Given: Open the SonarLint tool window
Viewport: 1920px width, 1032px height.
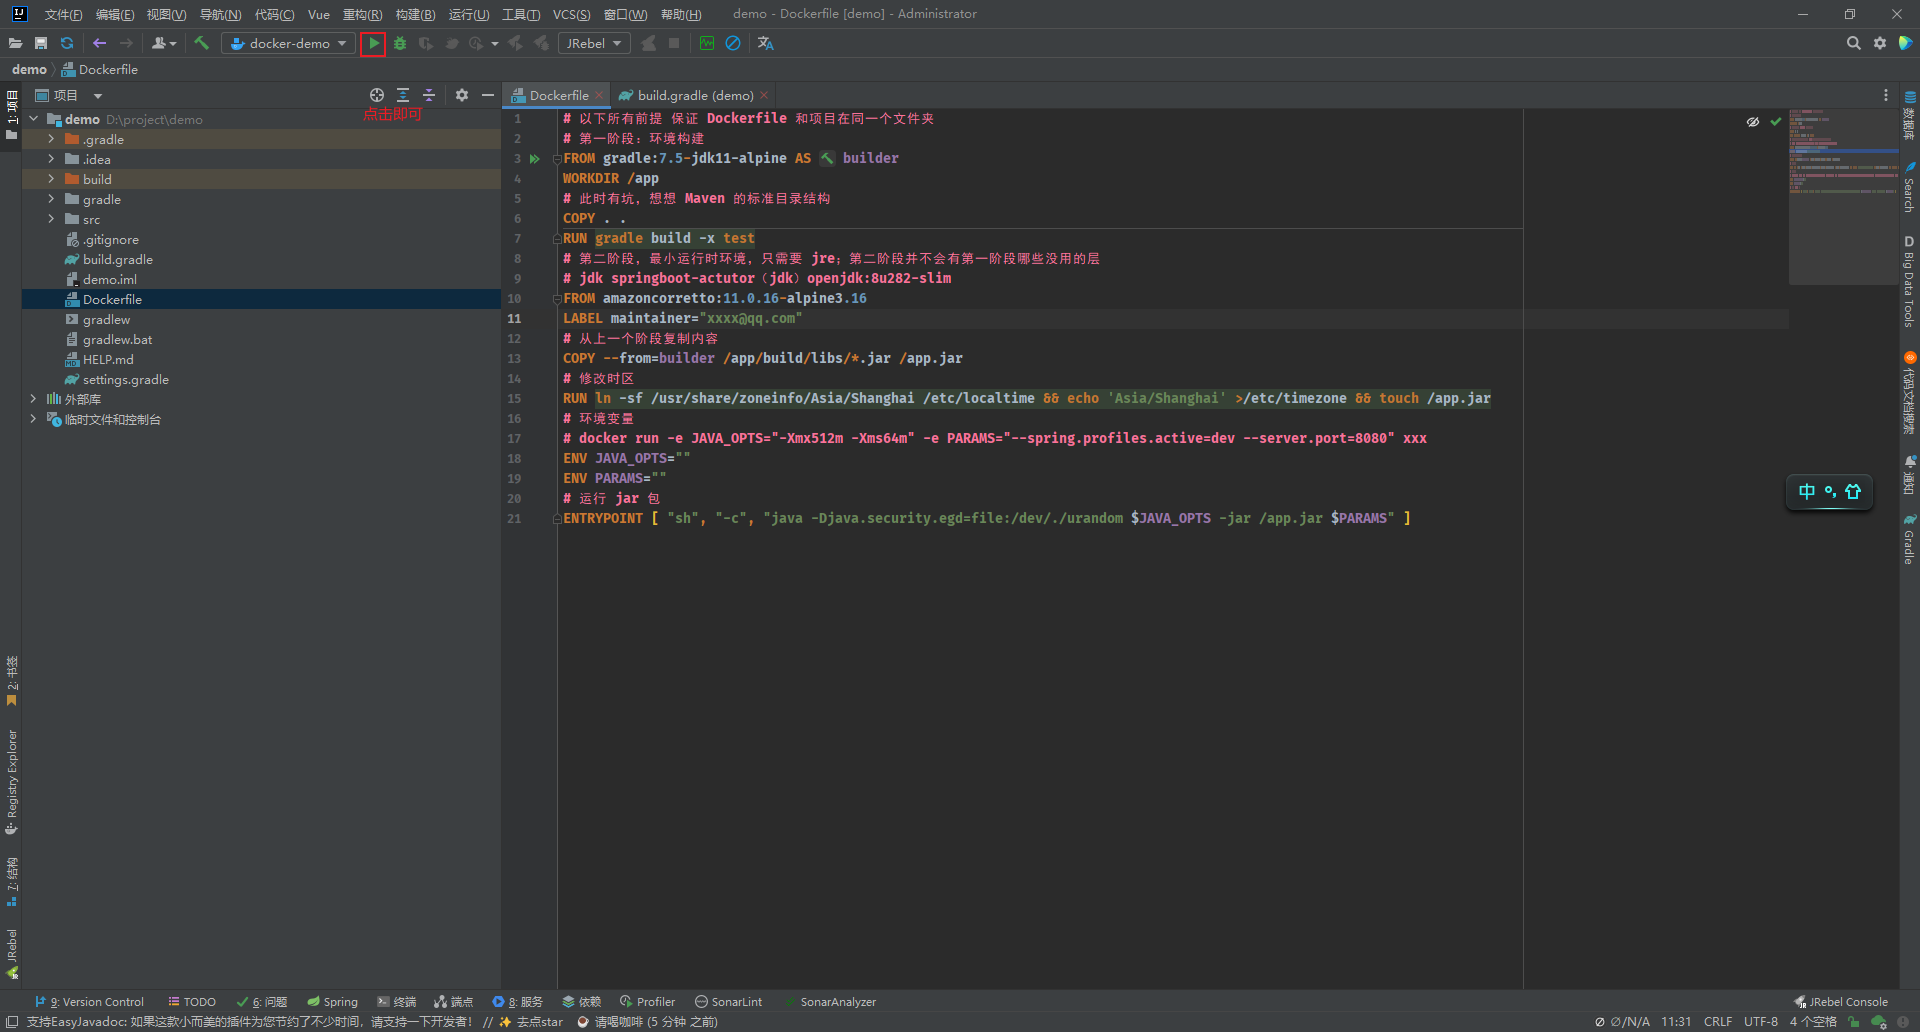Looking at the screenshot, I should tap(728, 1001).
